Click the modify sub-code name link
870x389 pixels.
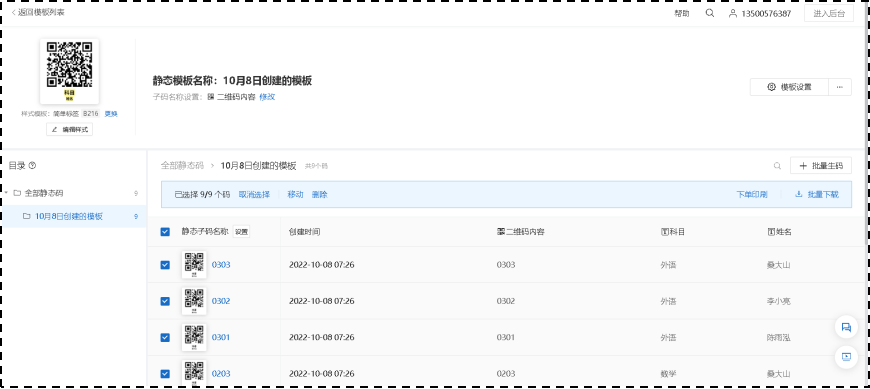click(267, 97)
